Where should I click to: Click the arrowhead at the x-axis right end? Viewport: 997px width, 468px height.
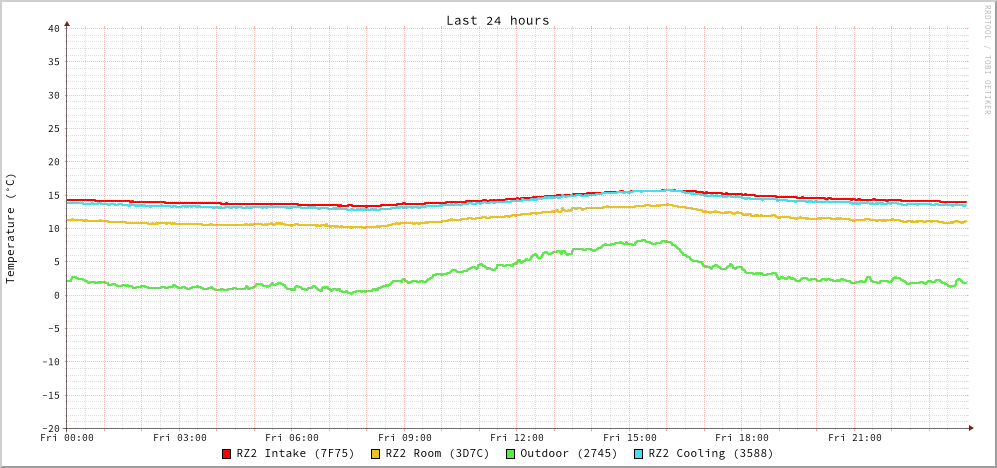970,428
